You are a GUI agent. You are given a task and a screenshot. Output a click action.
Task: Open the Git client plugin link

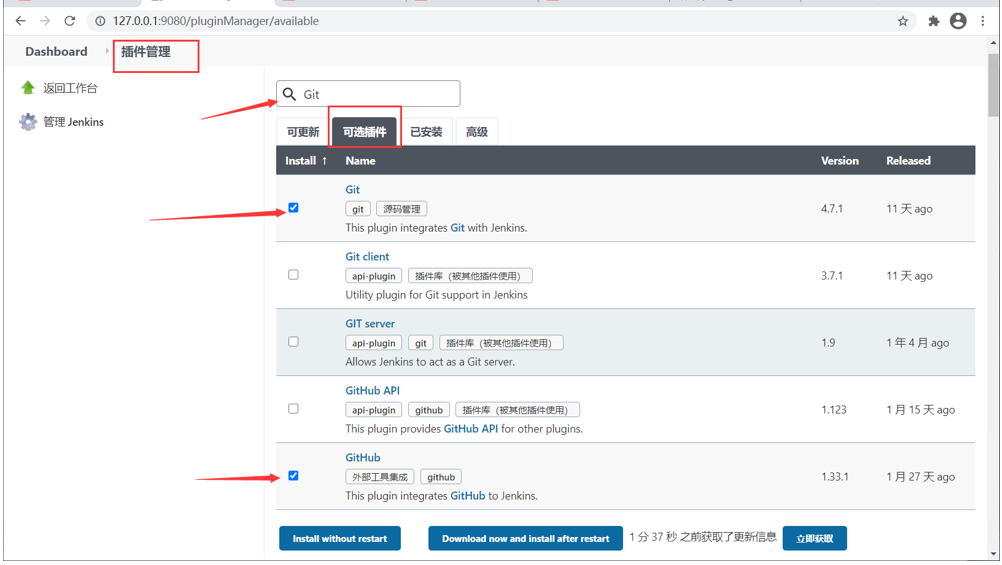[367, 256]
